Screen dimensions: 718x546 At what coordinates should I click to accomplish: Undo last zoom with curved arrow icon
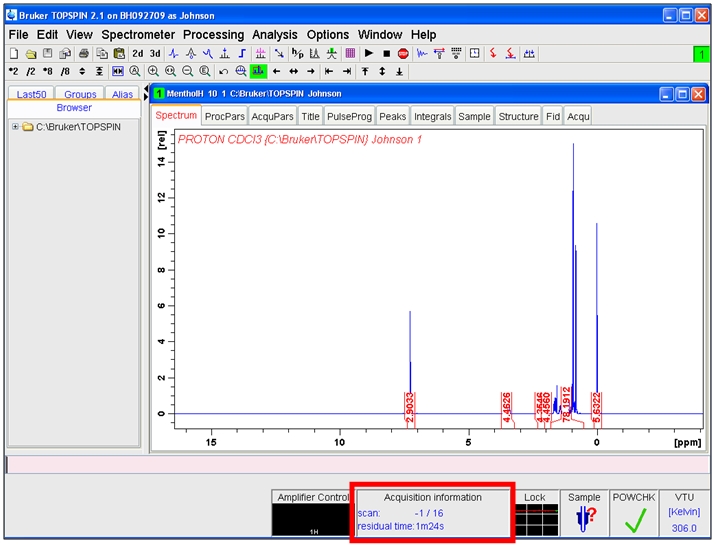coord(223,71)
